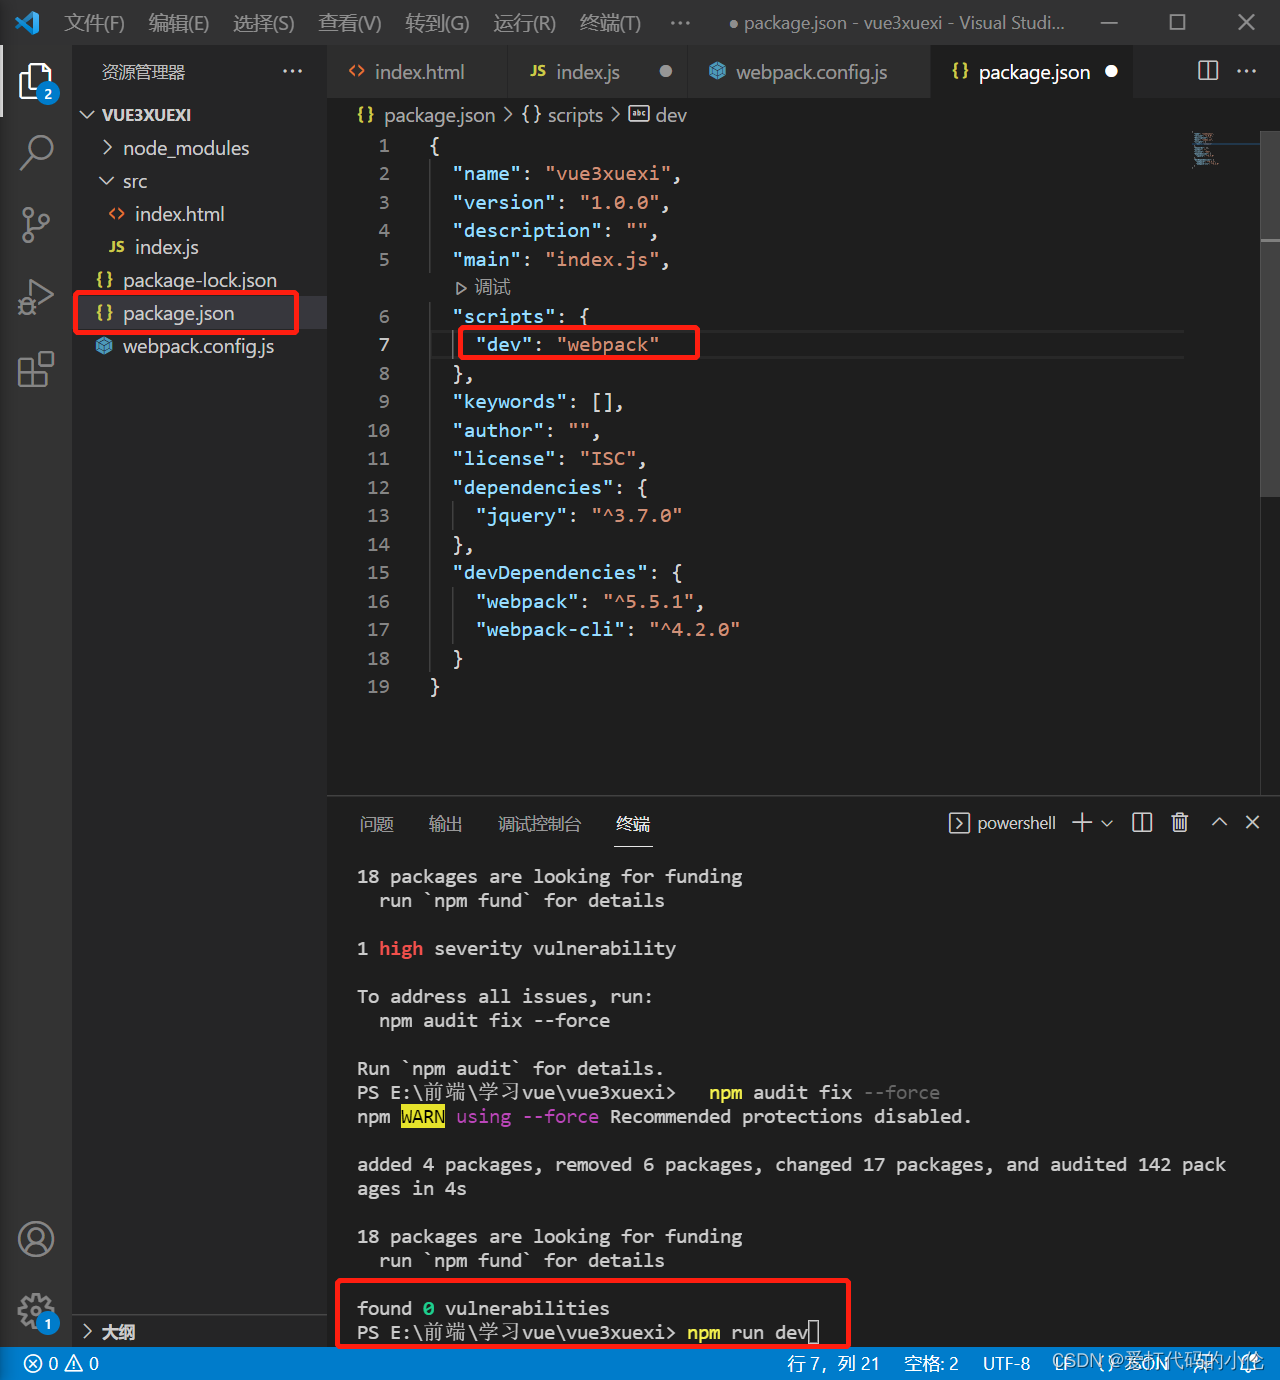Open the 运行(R) menu
Image resolution: width=1280 pixels, height=1380 pixels.
coord(524,23)
